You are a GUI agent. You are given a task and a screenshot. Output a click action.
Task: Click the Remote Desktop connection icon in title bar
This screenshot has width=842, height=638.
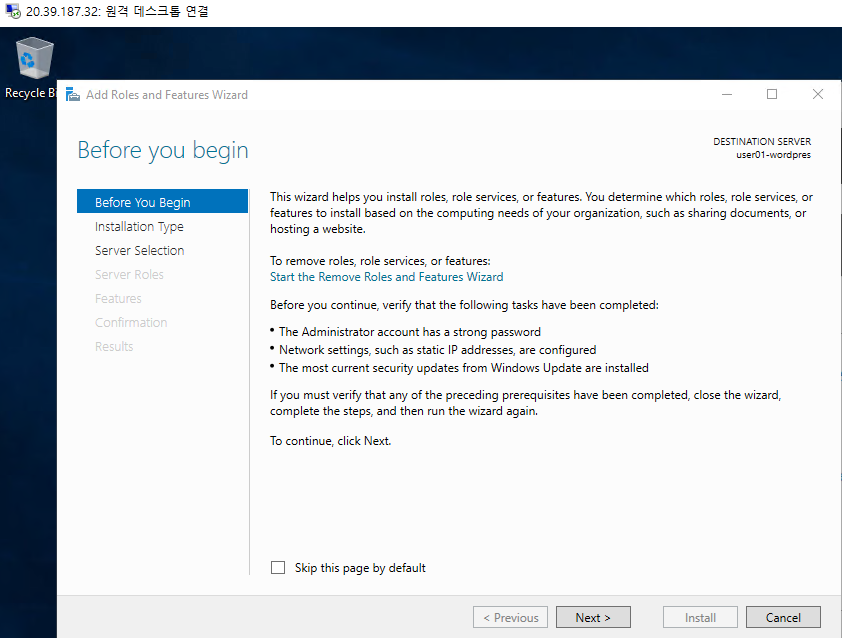coord(13,11)
